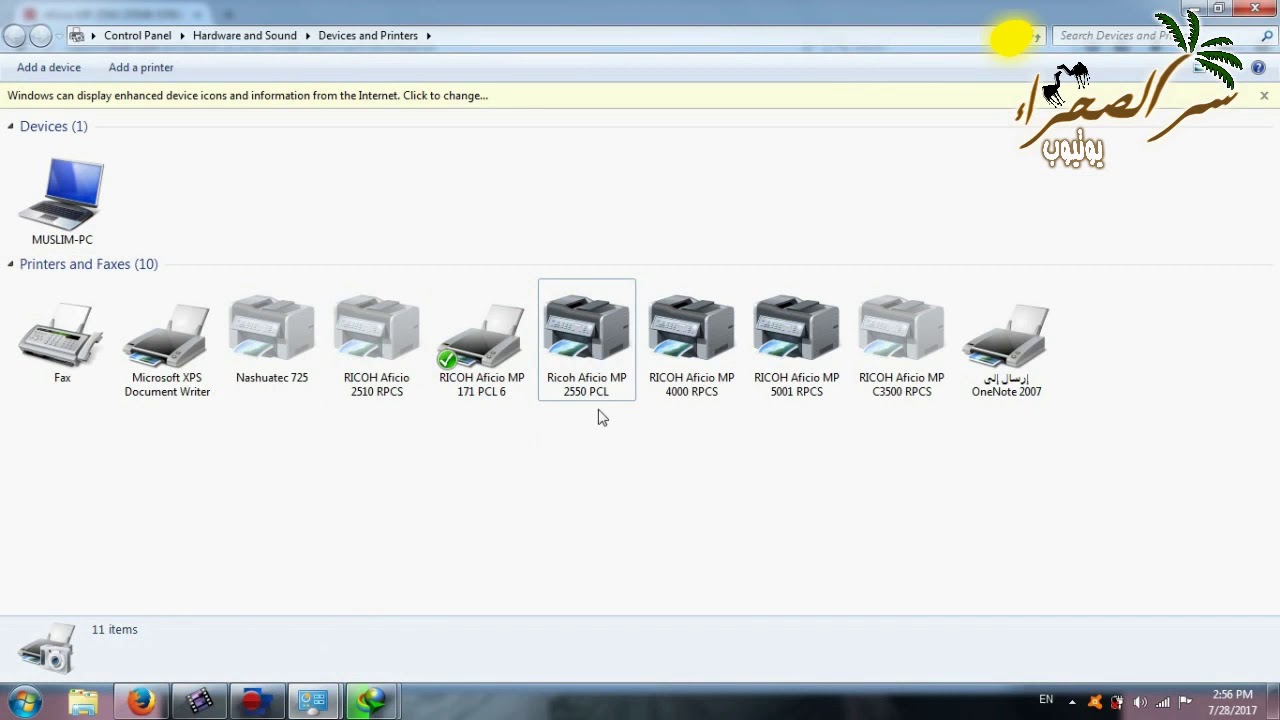1280x720 pixels.
Task: Expand the arrow after Control Panel breadcrumb
Action: (x=182, y=36)
